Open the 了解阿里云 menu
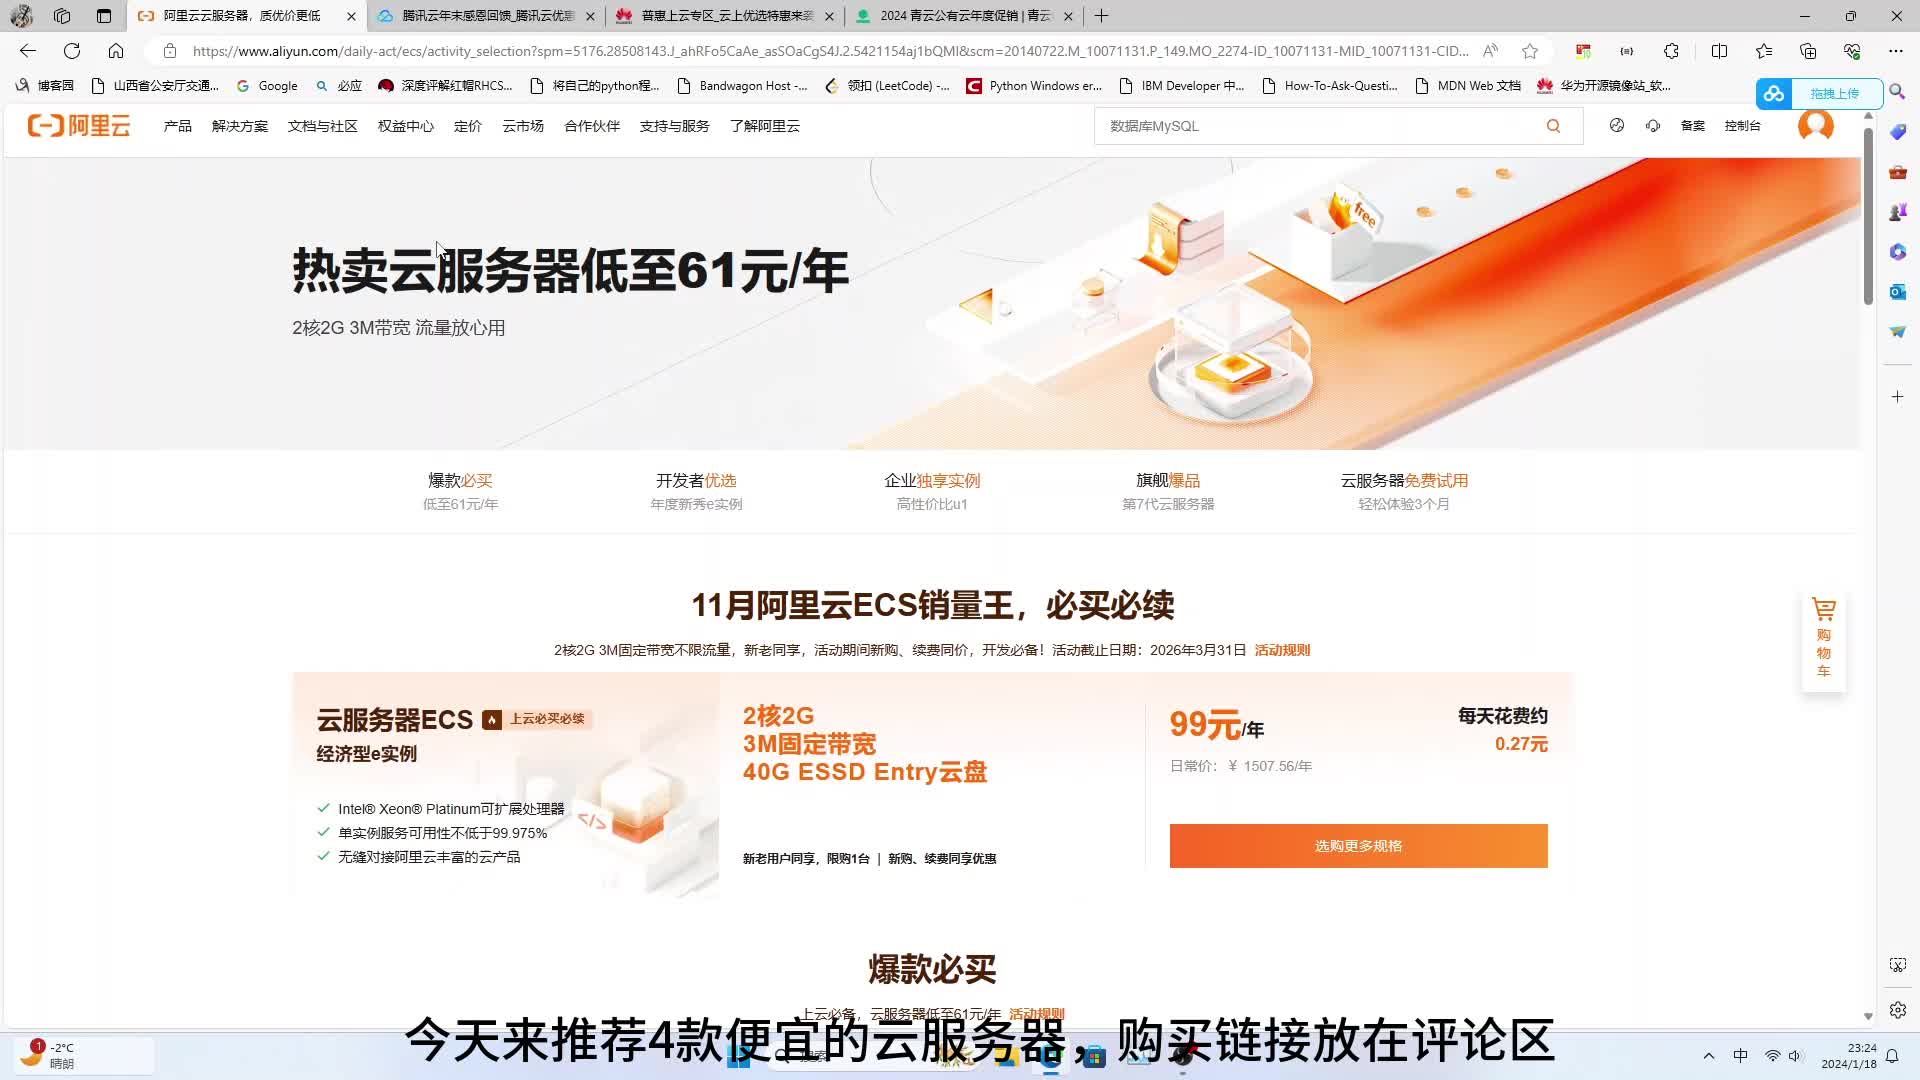The height and width of the screenshot is (1080, 1920). tap(765, 126)
